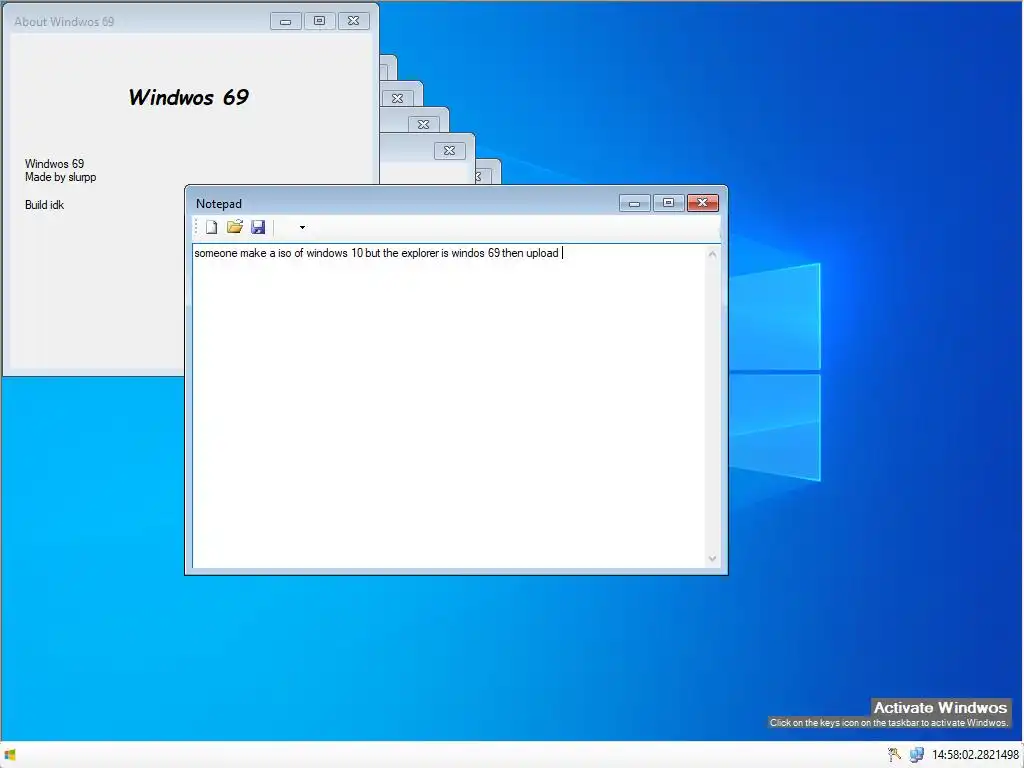Maximize the About Windwos 69 window
This screenshot has width=1024, height=768.
click(319, 22)
